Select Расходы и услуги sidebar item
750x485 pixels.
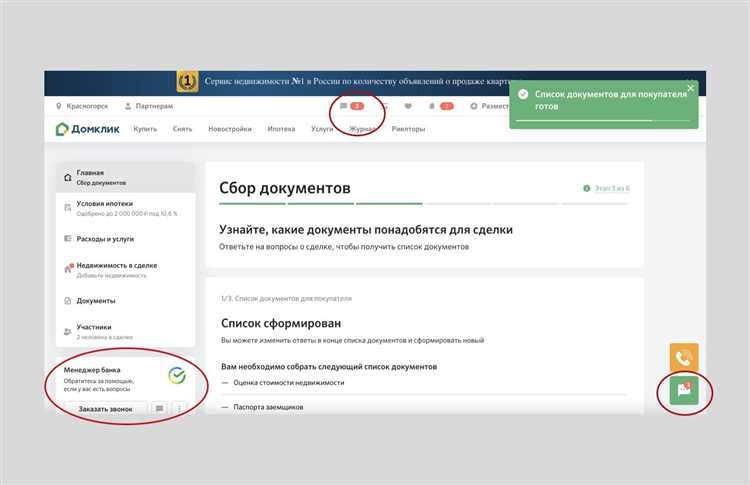[x=125, y=238]
